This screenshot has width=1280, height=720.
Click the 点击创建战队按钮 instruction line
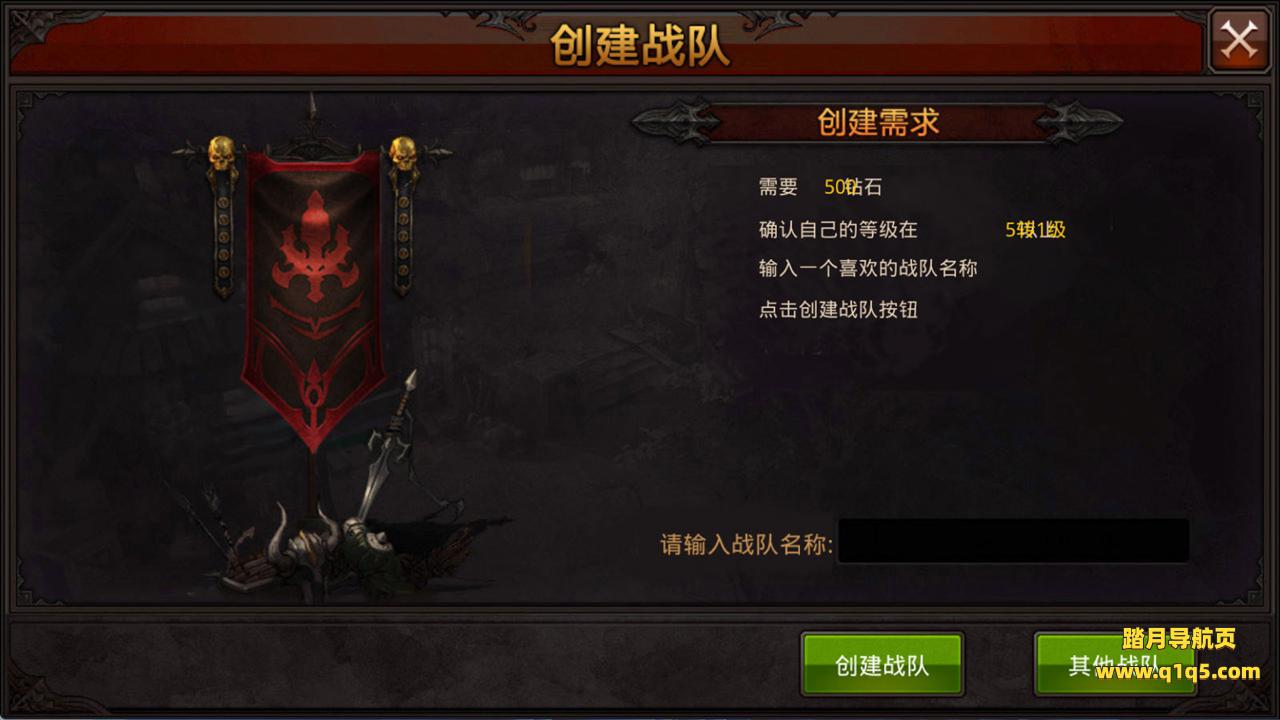[x=838, y=309]
